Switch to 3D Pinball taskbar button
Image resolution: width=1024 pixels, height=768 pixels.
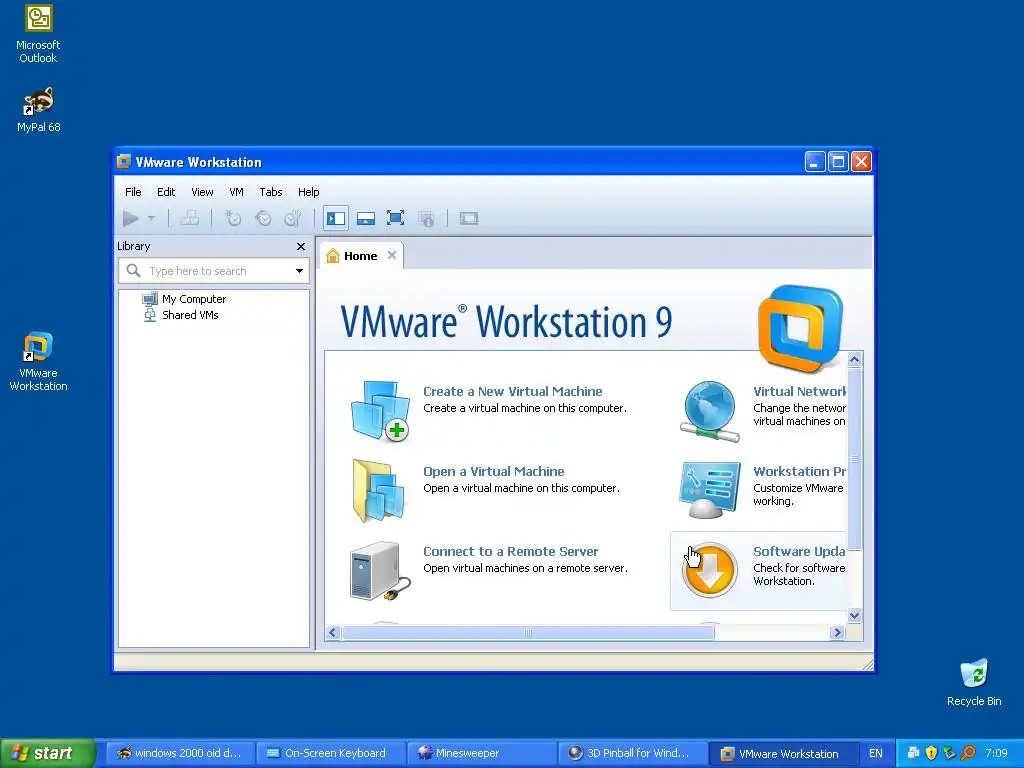click(632, 753)
